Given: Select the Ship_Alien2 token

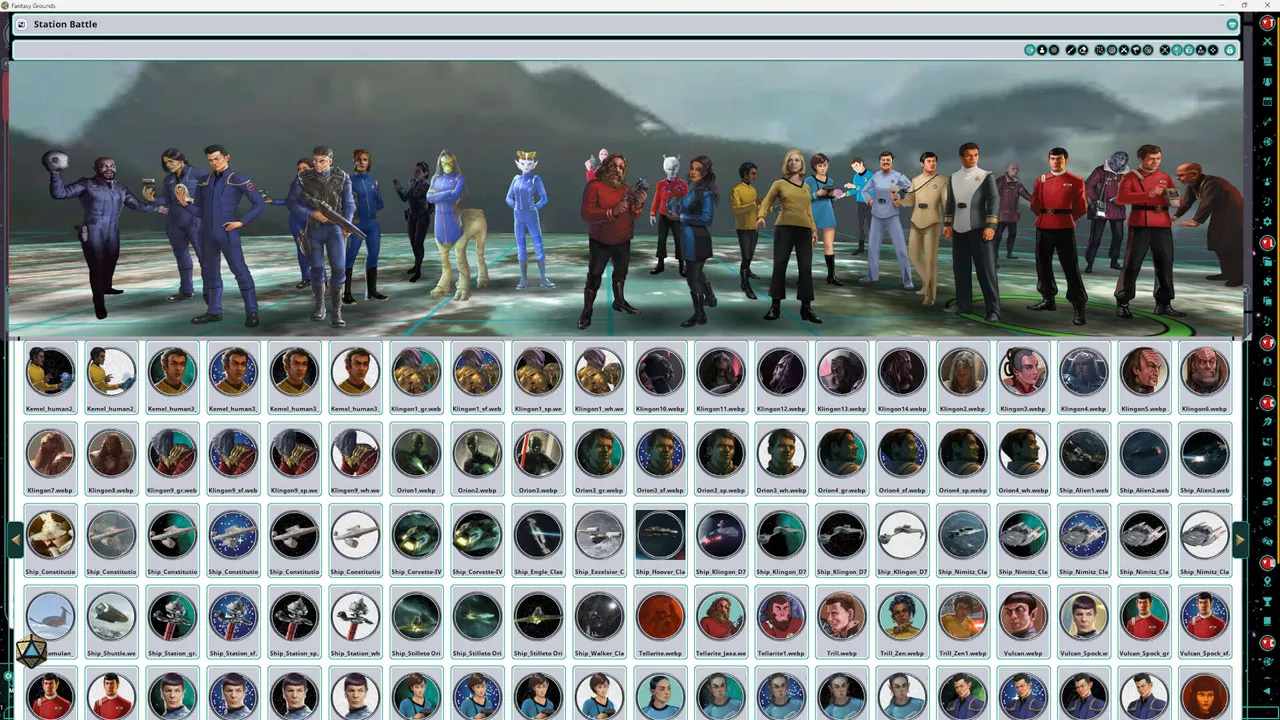Looking at the screenshot, I should click(x=1144, y=460).
